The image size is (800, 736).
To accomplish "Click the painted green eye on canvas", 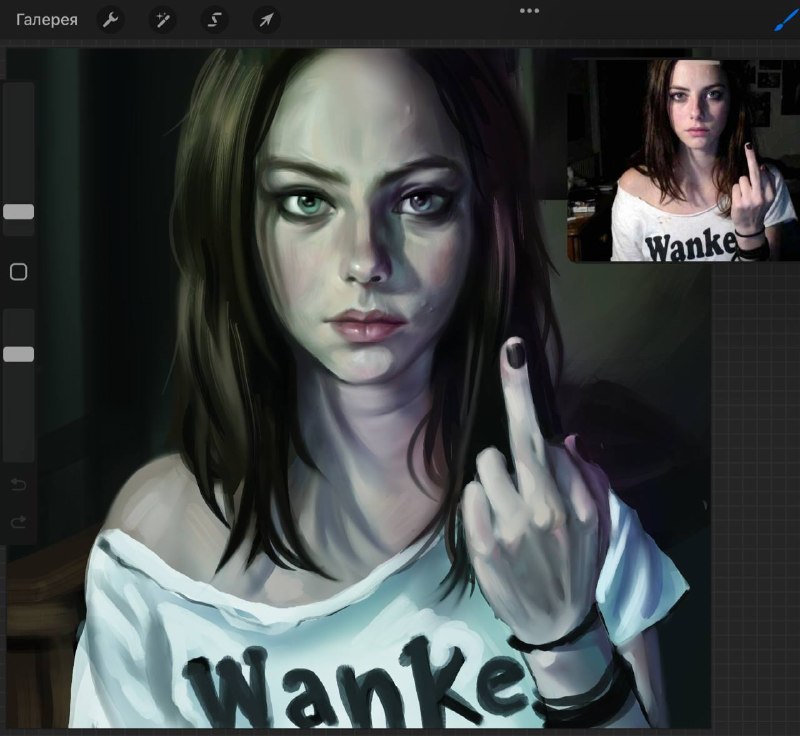I will [306, 204].
